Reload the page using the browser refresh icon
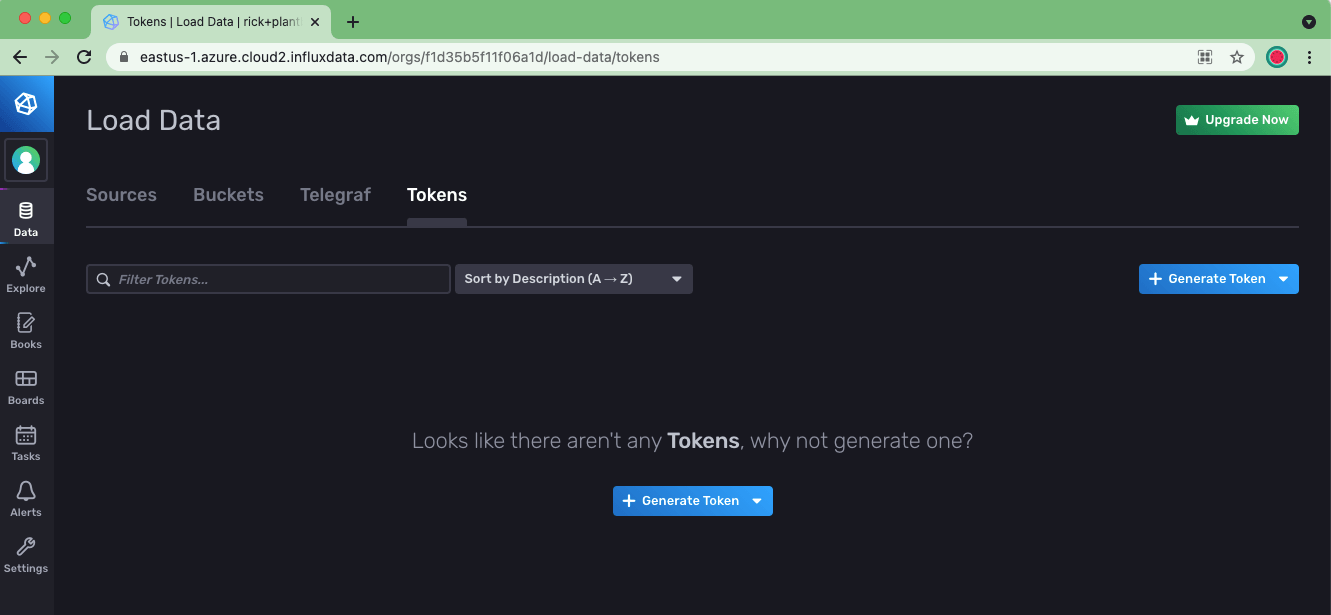The width and height of the screenshot is (1331, 615). pyautogui.click(x=84, y=57)
